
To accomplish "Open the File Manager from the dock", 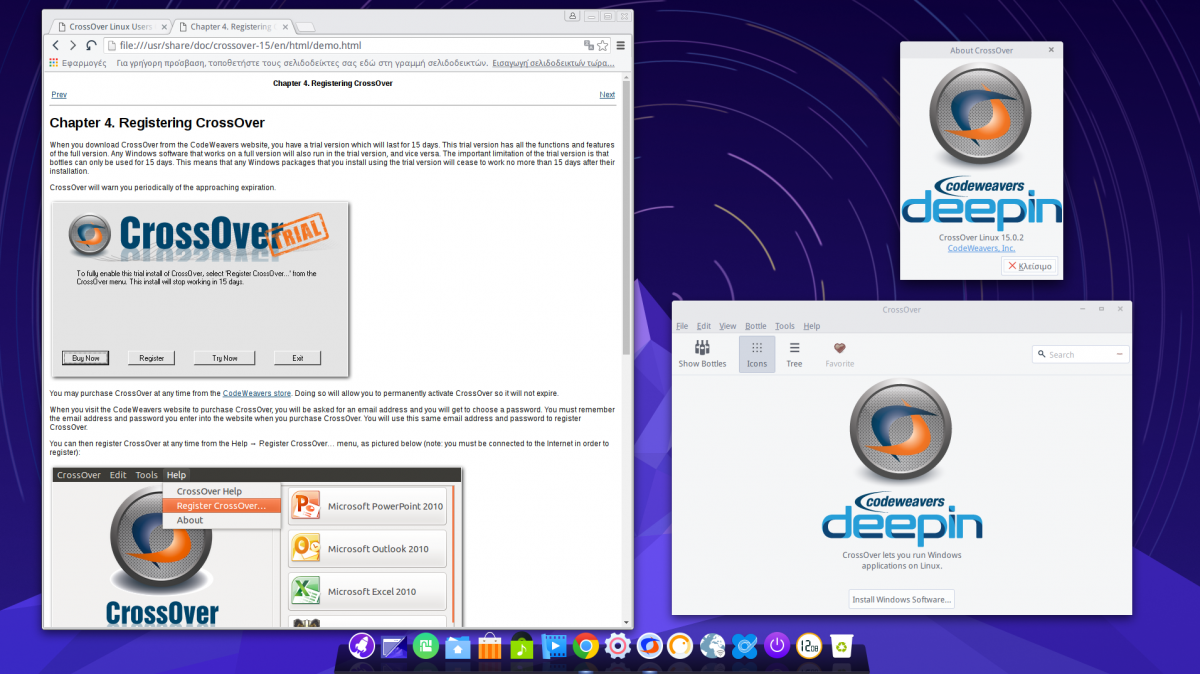I will click(458, 646).
